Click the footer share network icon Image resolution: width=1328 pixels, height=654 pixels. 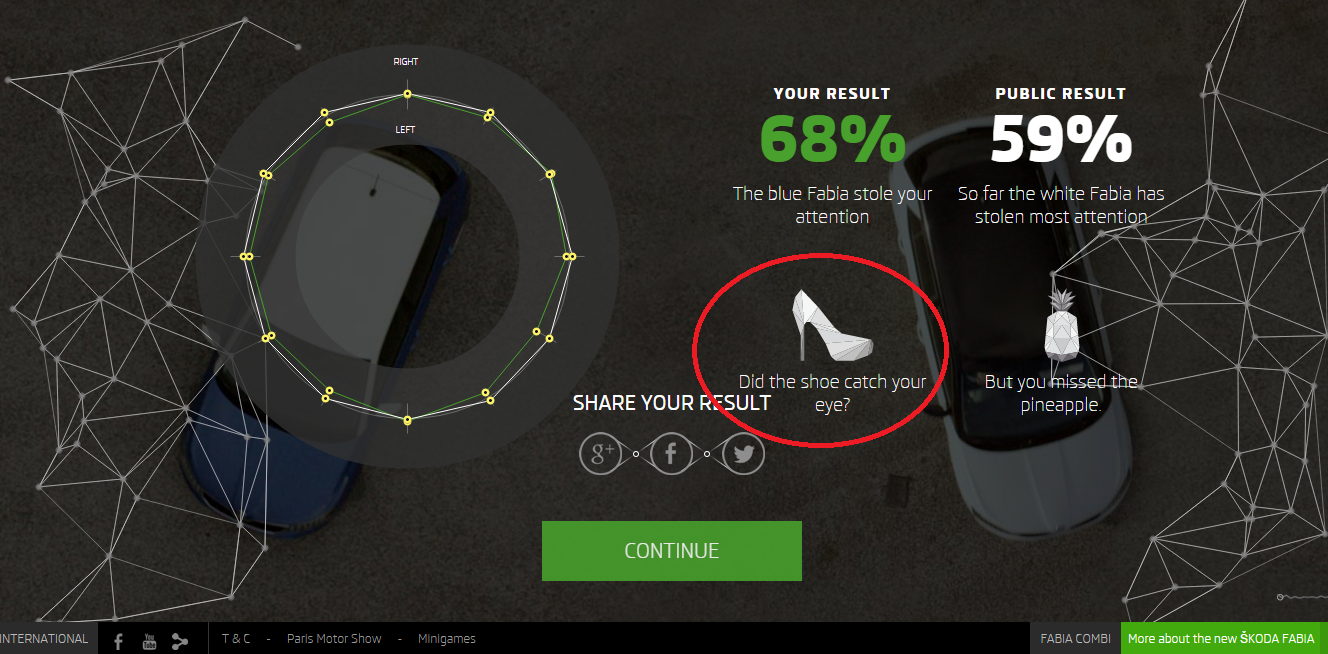tap(179, 641)
